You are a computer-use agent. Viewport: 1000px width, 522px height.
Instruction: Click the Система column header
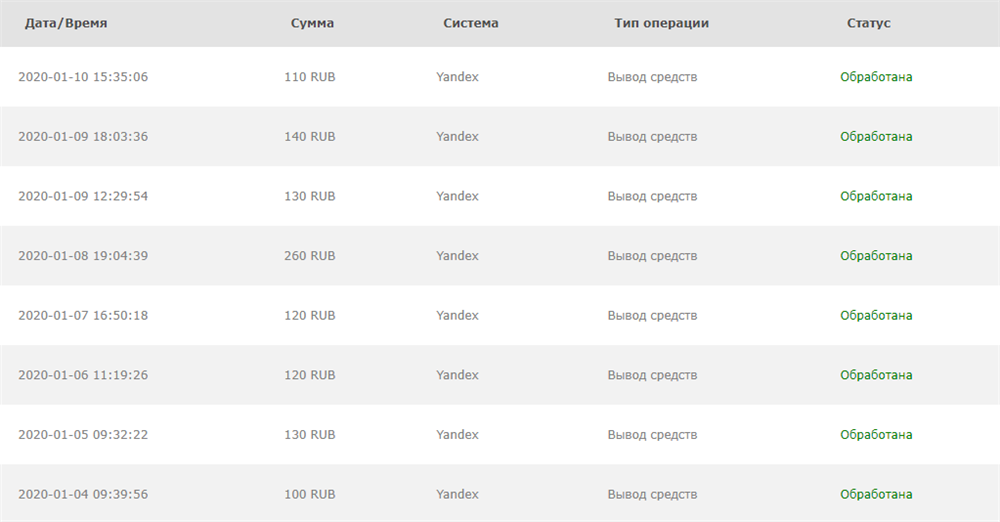pyautogui.click(x=471, y=23)
